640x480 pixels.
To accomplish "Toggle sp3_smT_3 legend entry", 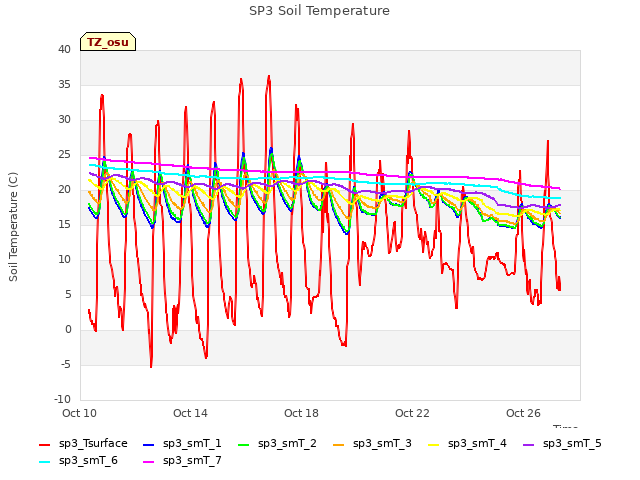I will click(372, 443).
